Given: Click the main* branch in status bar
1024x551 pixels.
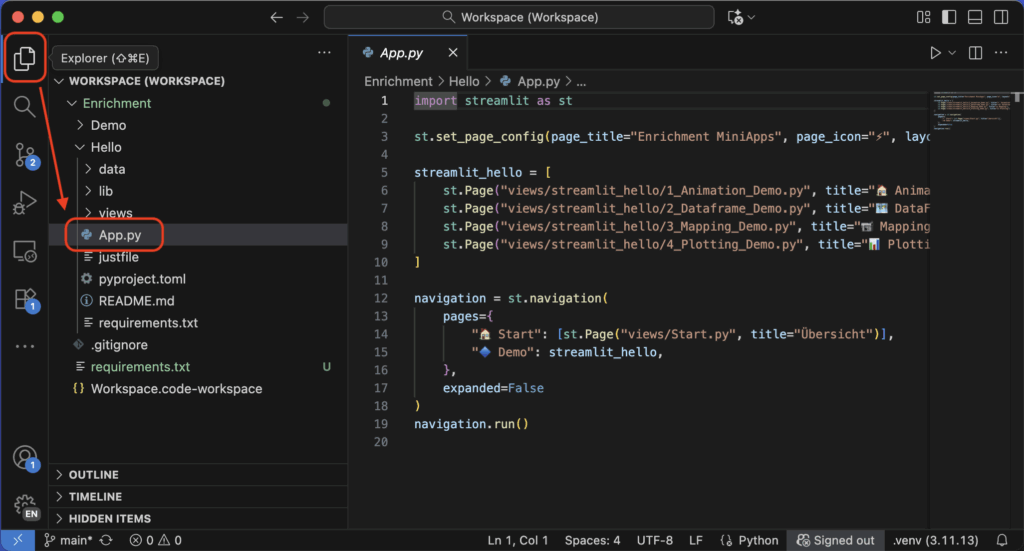Looking at the screenshot, I should pyautogui.click(x=69, y=540).
